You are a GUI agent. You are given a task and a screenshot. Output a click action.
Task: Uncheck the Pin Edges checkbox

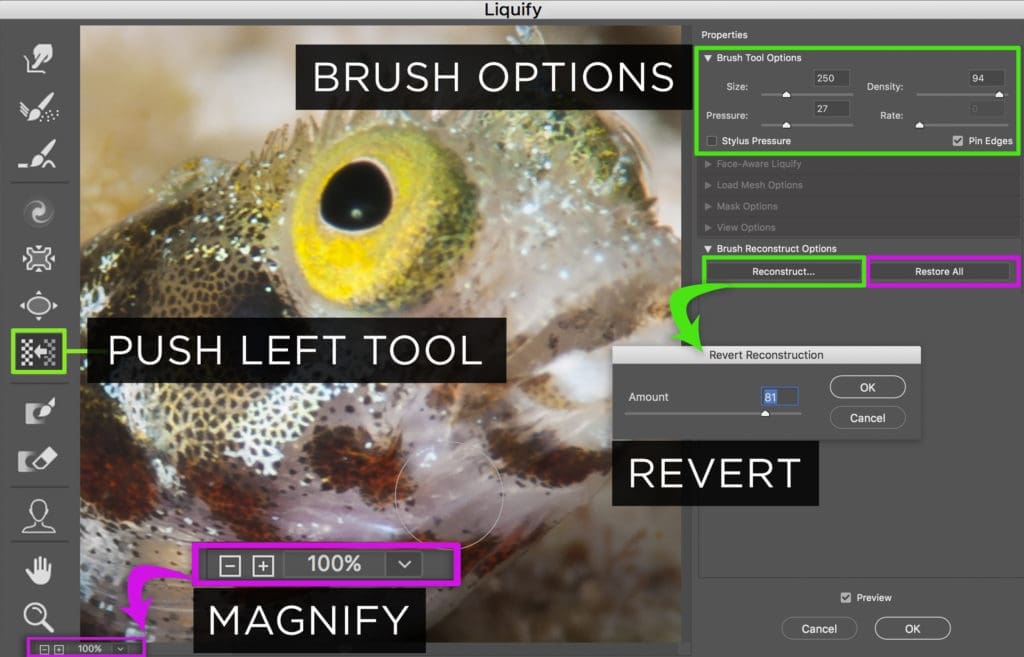click(x=957, y=141)
